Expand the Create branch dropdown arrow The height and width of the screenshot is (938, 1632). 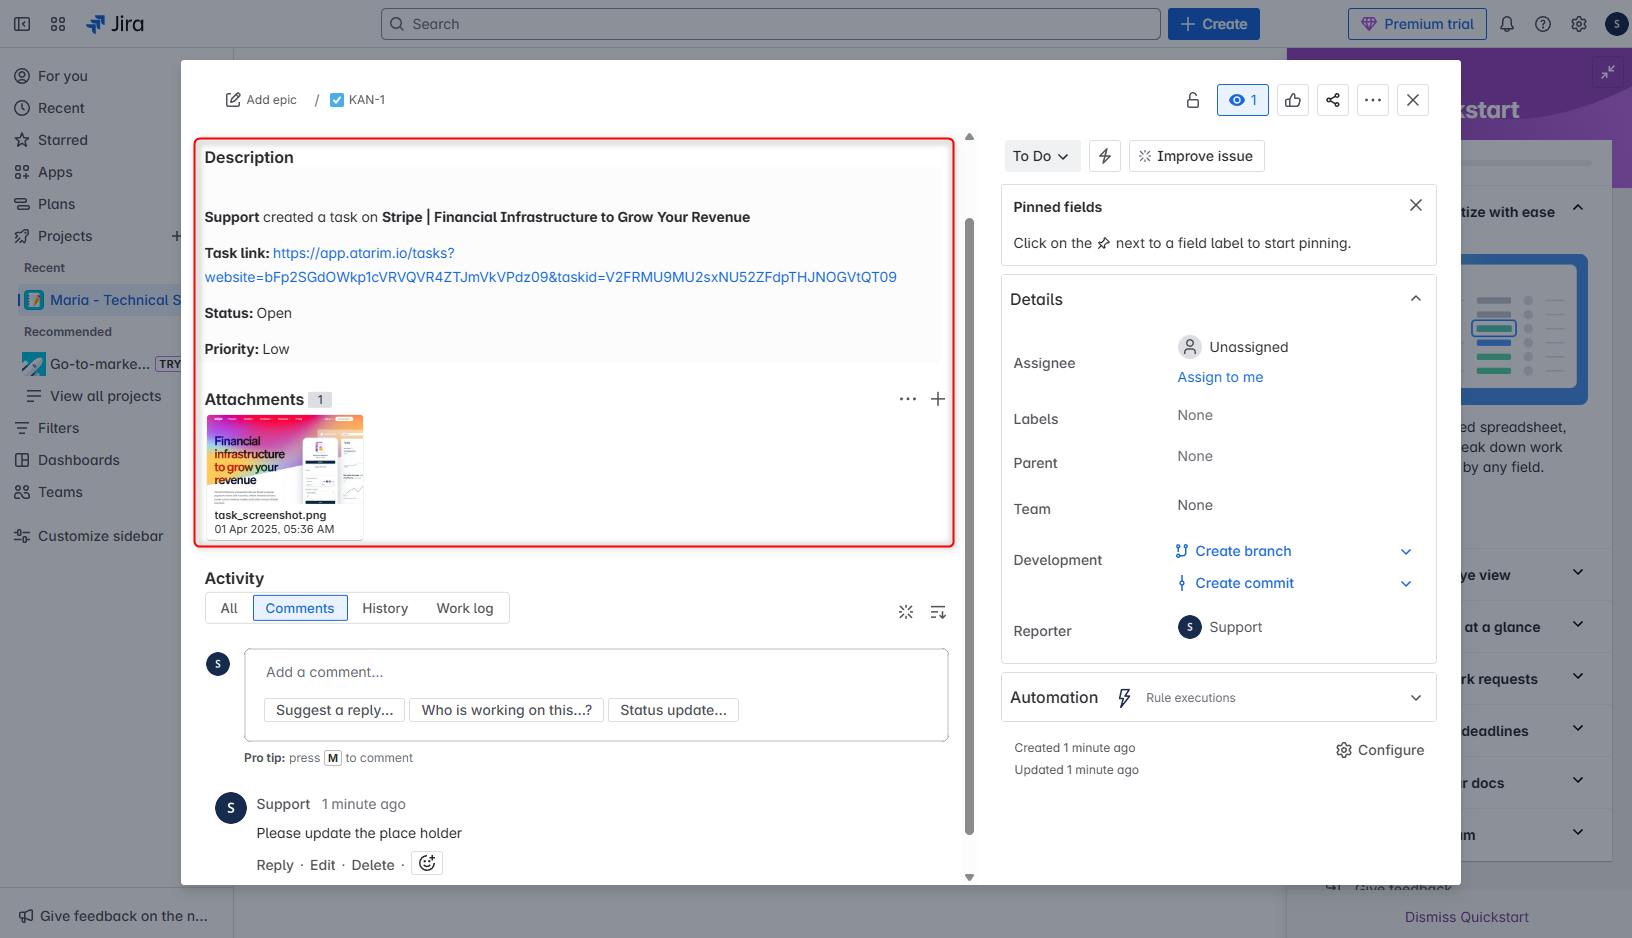[1406, 552]
